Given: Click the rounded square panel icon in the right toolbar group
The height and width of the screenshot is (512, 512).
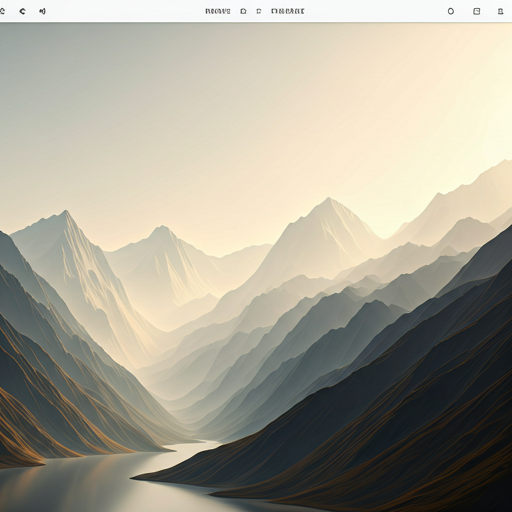Looking at the screenshot, I should (477, 11).
